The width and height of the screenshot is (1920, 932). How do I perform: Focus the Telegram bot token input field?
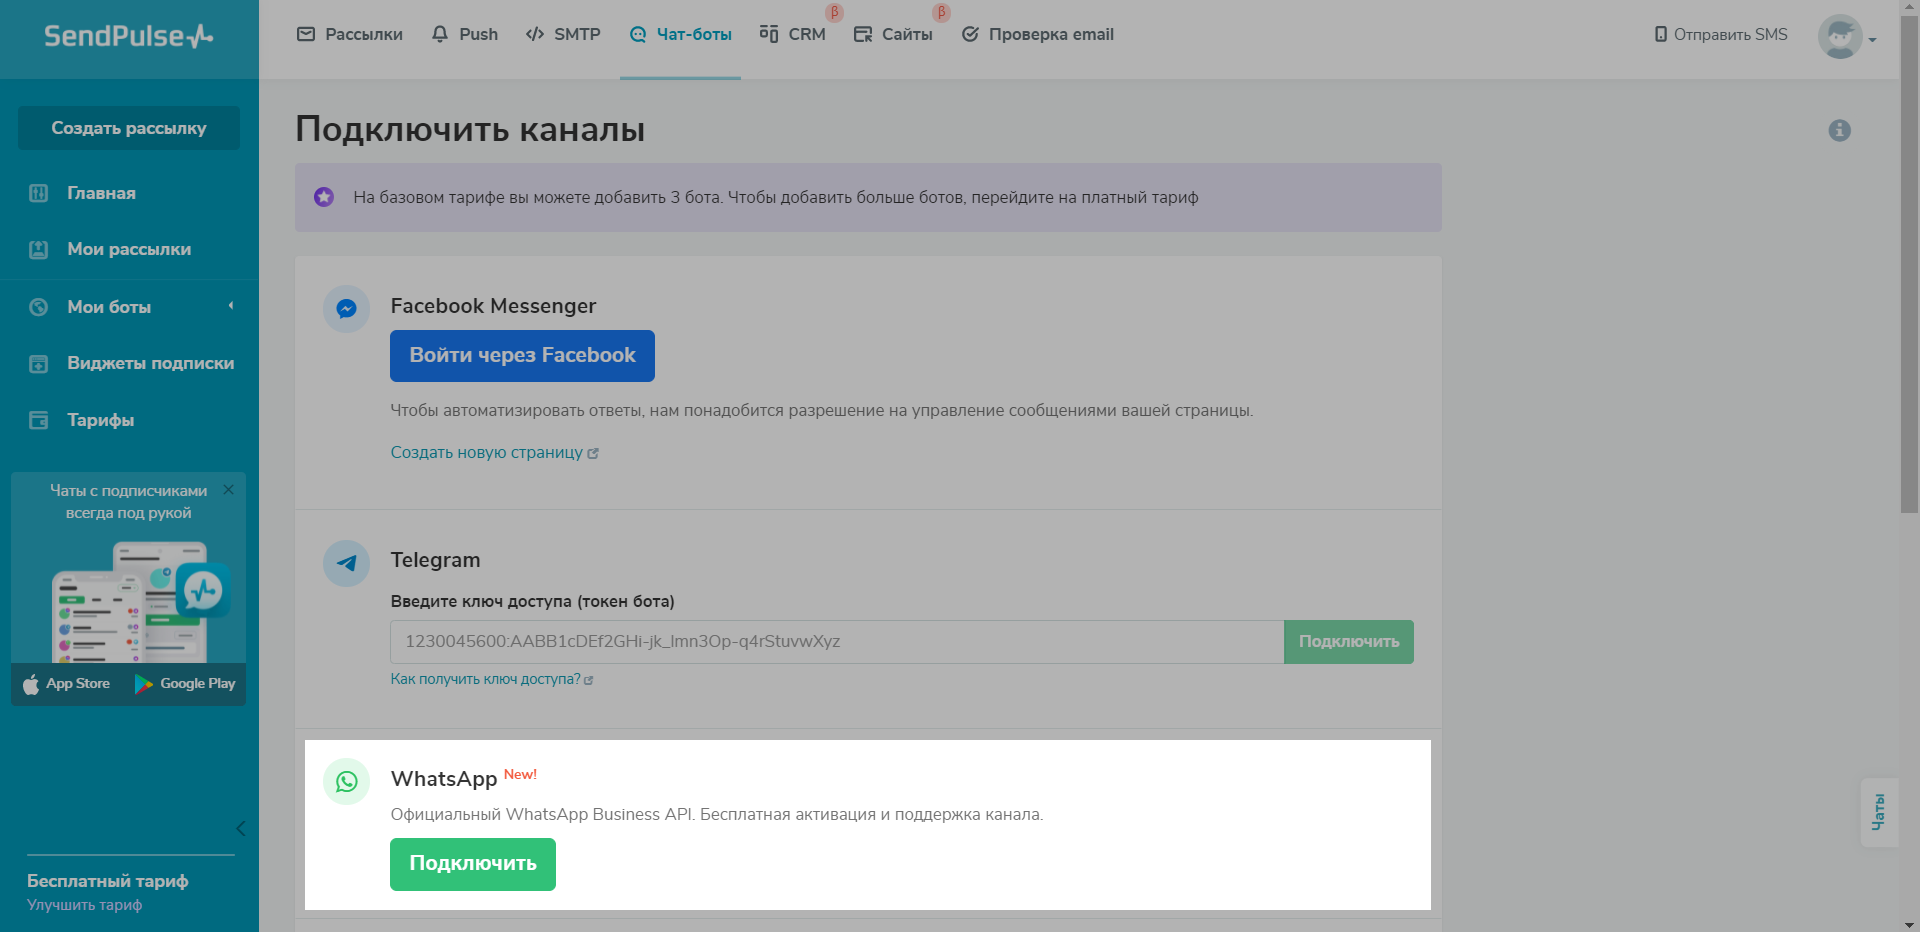pos(837,642)
